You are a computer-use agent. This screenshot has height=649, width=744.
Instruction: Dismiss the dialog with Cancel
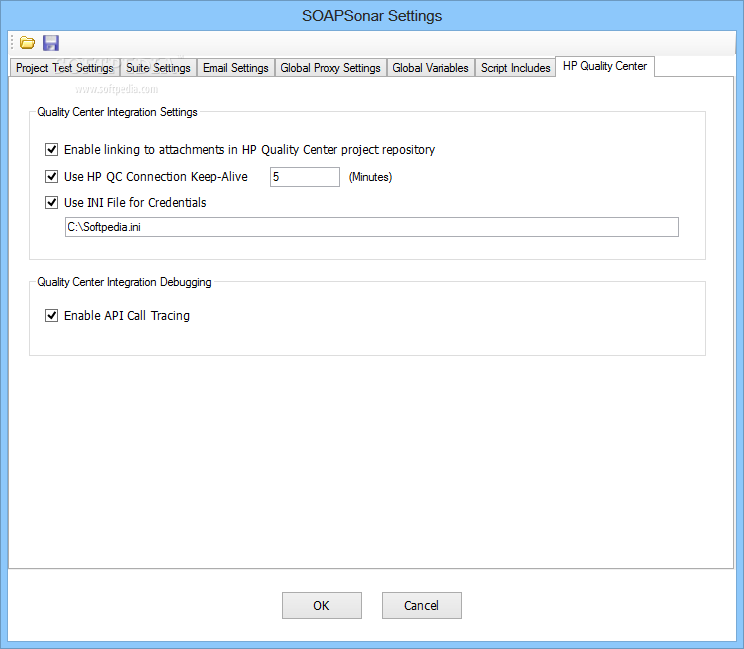tap(421, 605)
